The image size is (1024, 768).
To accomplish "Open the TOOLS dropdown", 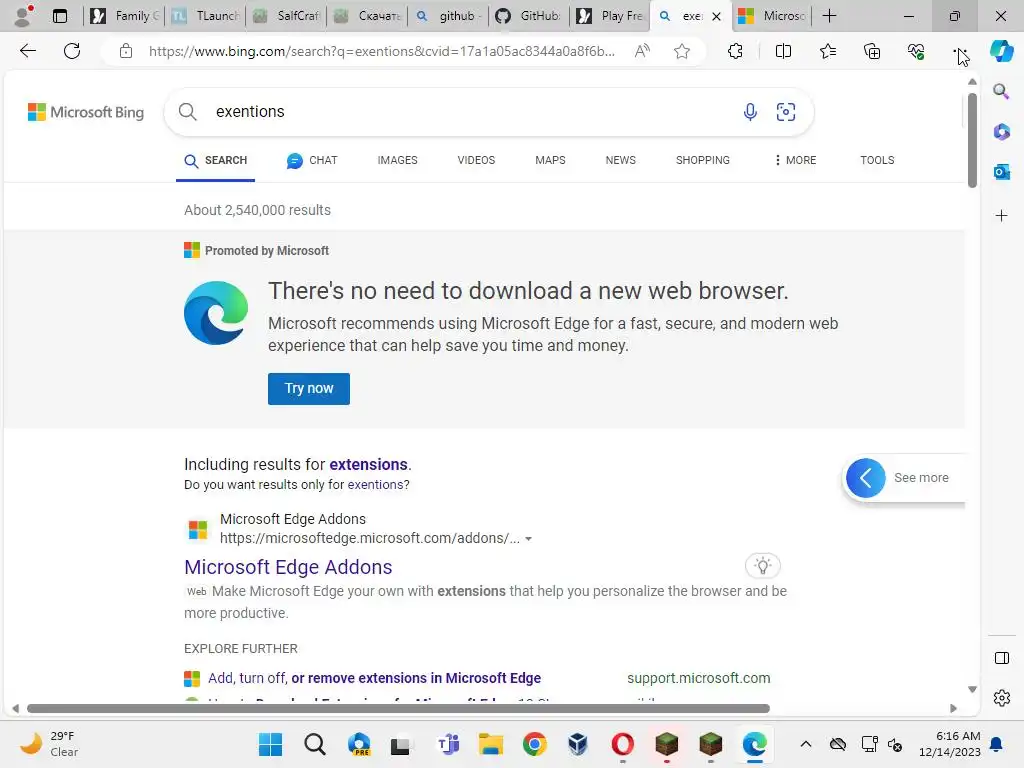I will pos(877,160).
